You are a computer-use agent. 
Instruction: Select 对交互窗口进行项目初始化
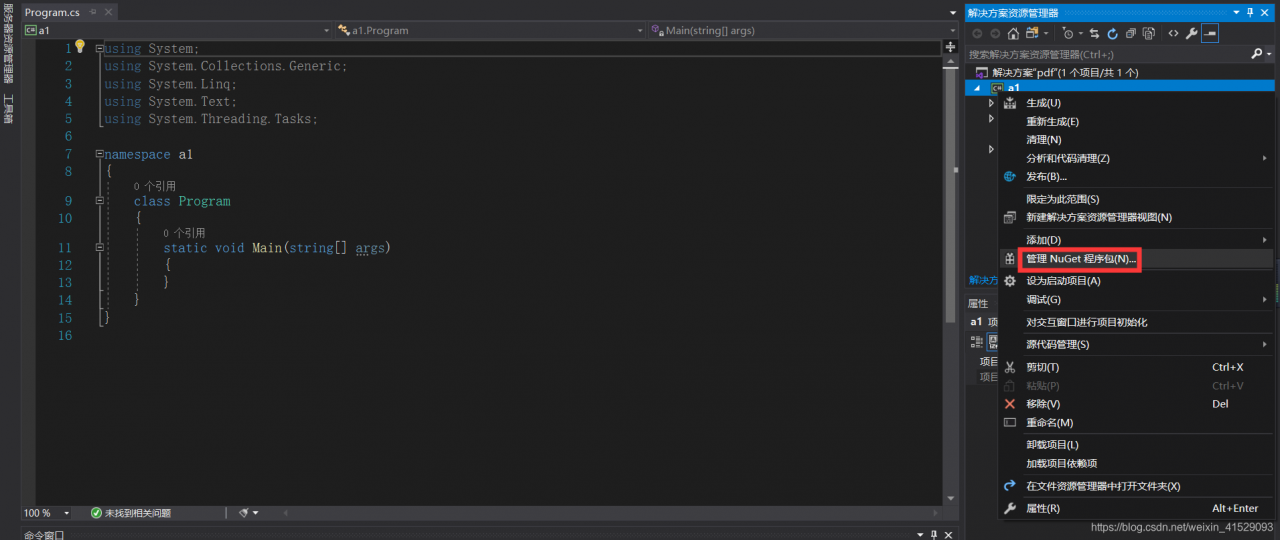pyautogui.click(x=1137, y=322)
